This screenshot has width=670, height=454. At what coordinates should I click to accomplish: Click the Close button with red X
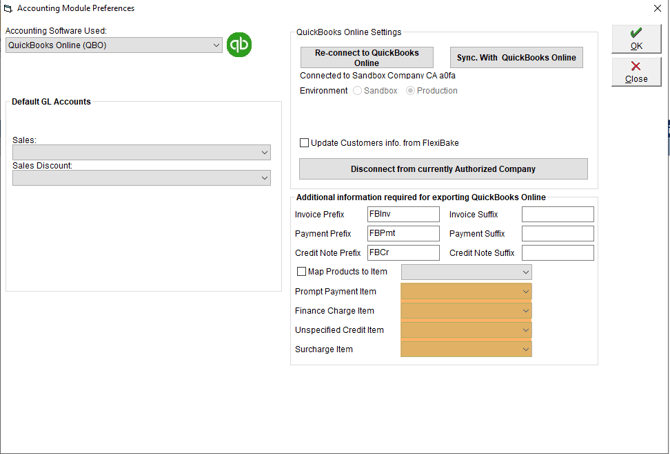(636, 72)
